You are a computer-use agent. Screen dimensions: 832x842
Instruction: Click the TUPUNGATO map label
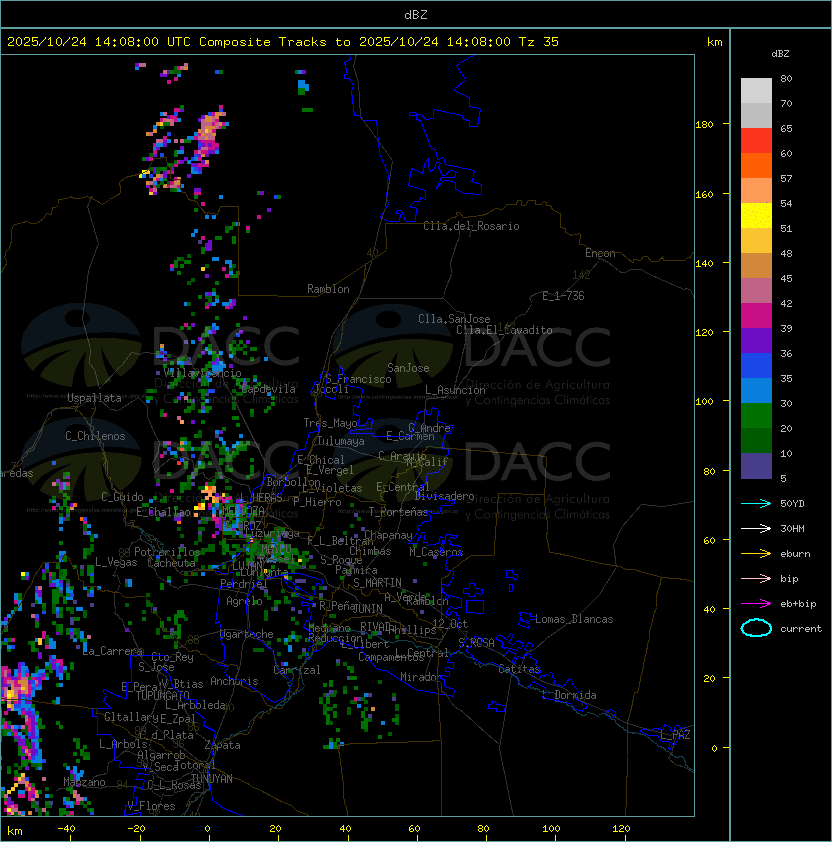(162, 695)
